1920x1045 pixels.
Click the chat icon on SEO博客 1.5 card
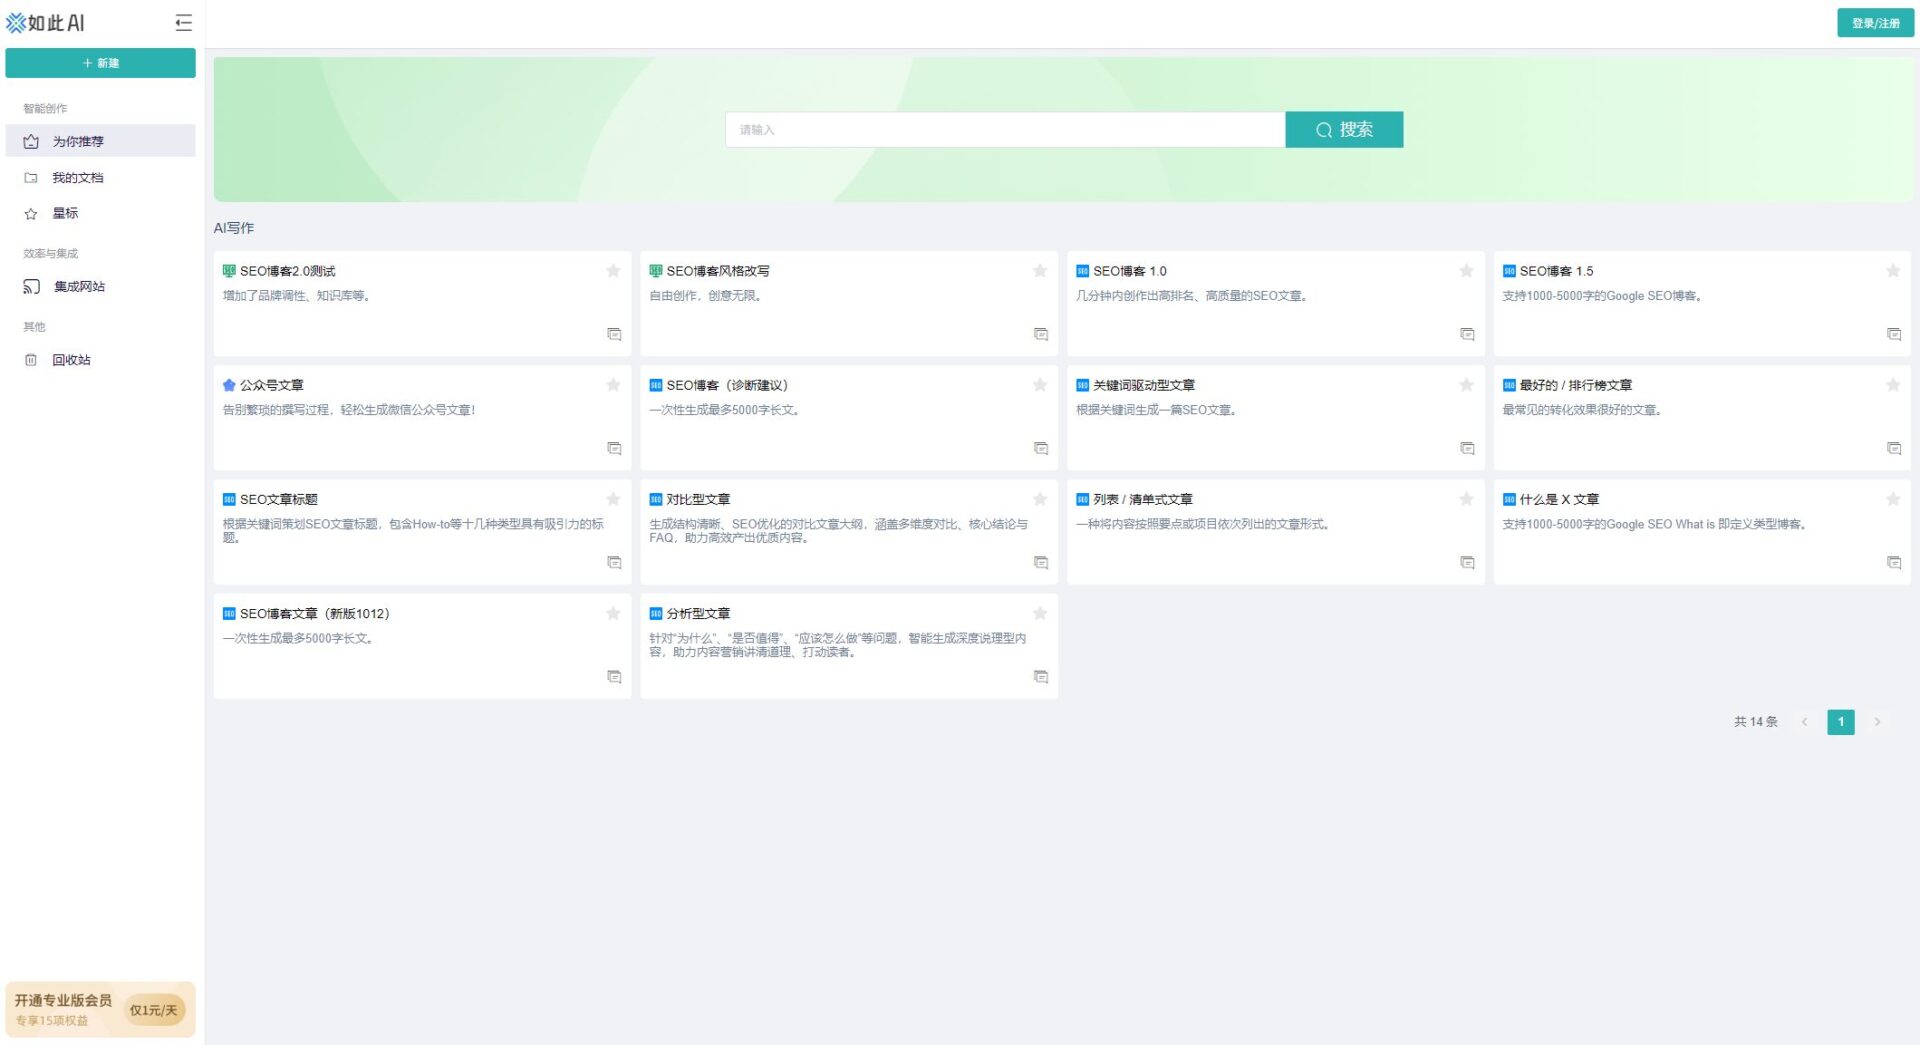point(1893,334)
